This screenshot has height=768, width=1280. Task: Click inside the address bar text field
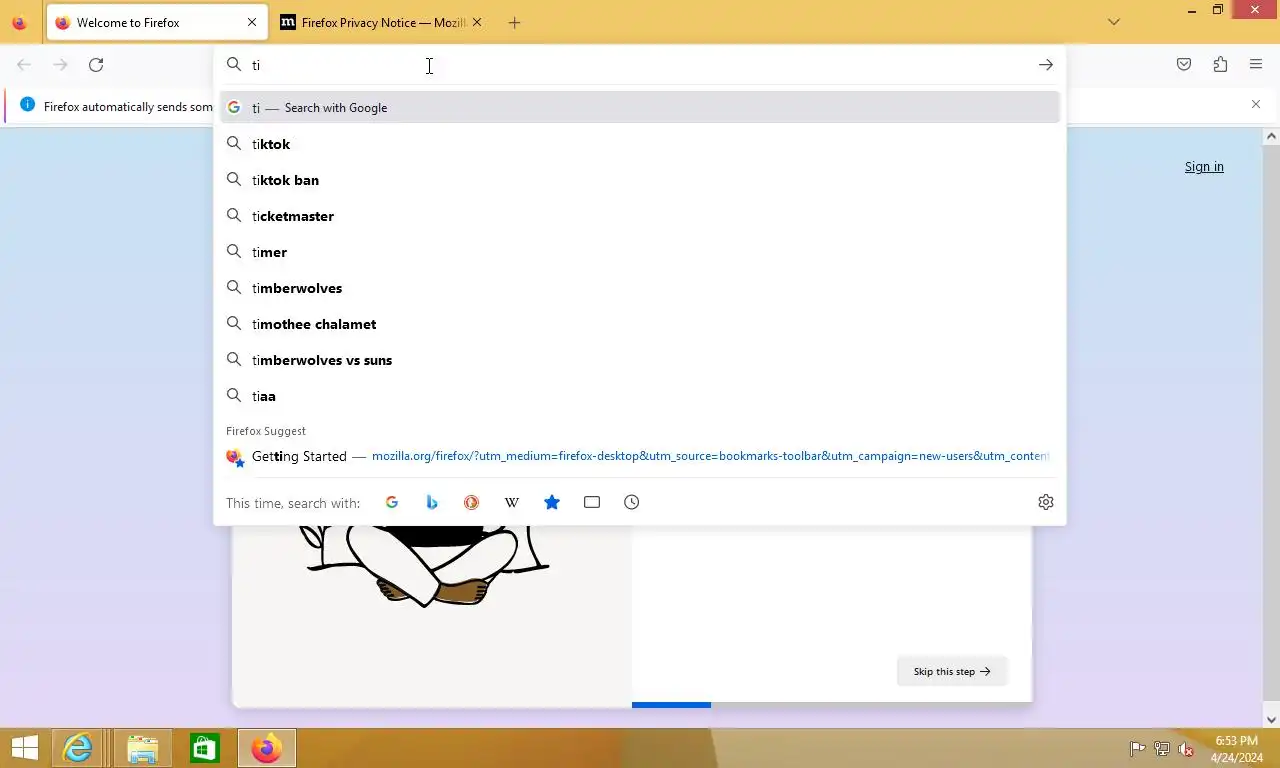pyautogui.click(x=640, y=65)
